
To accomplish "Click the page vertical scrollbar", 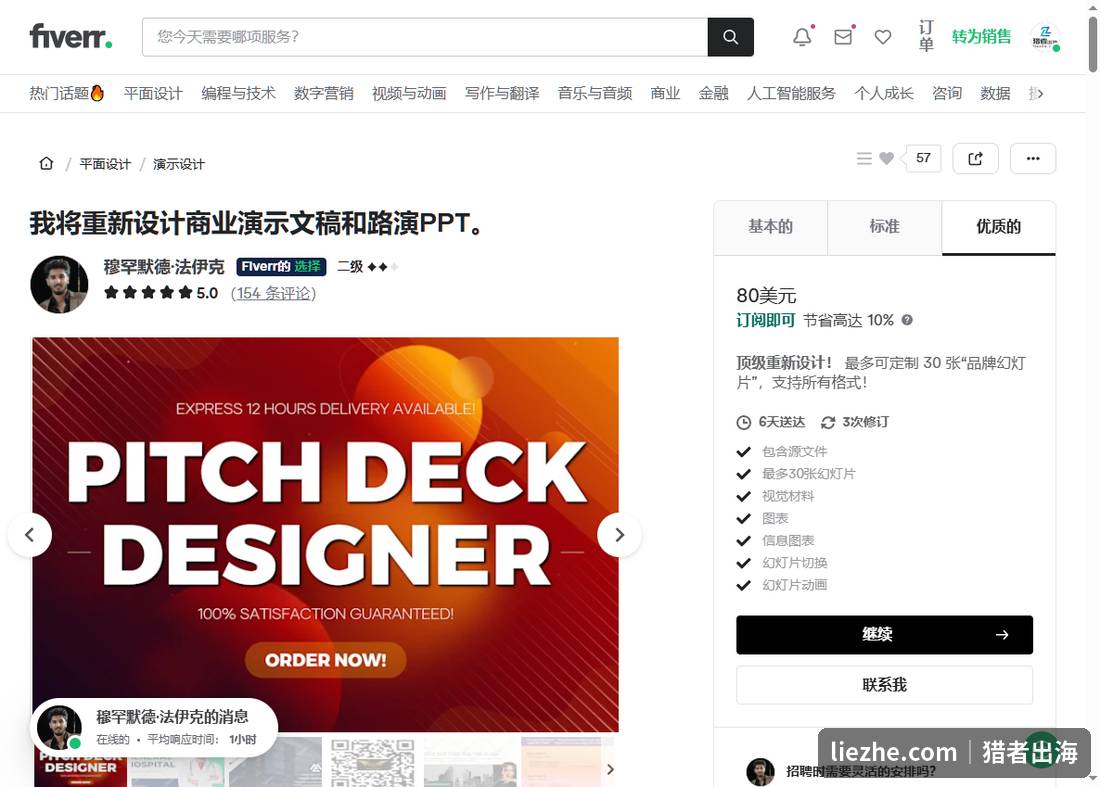I will coord(1093,43).
